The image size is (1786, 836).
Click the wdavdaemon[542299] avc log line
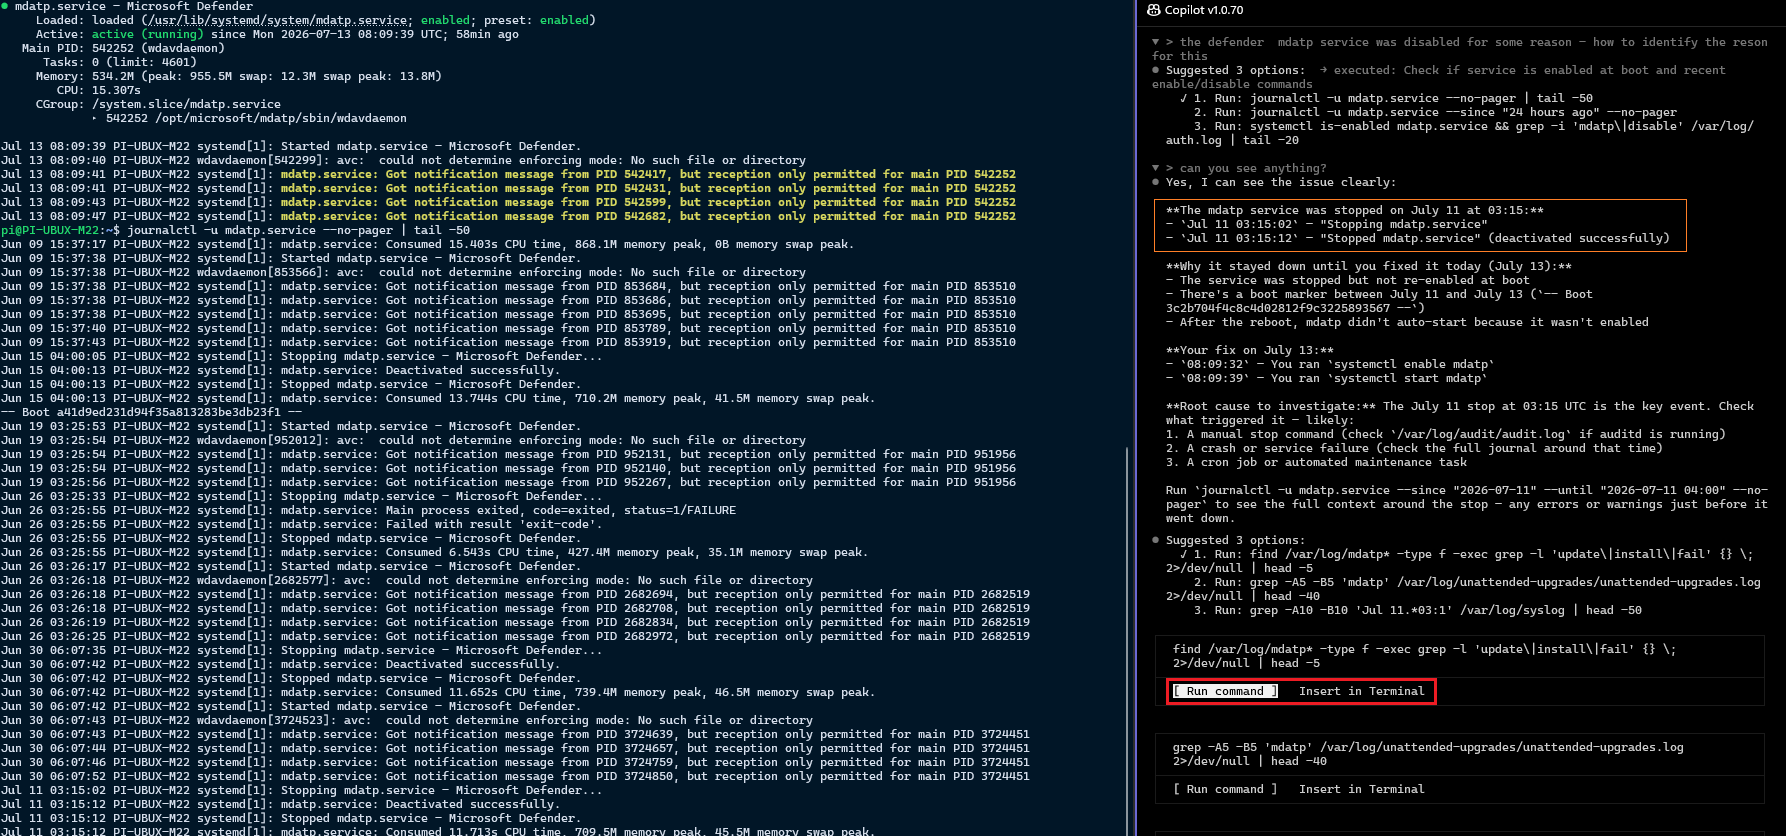click(x=403, y=160)
